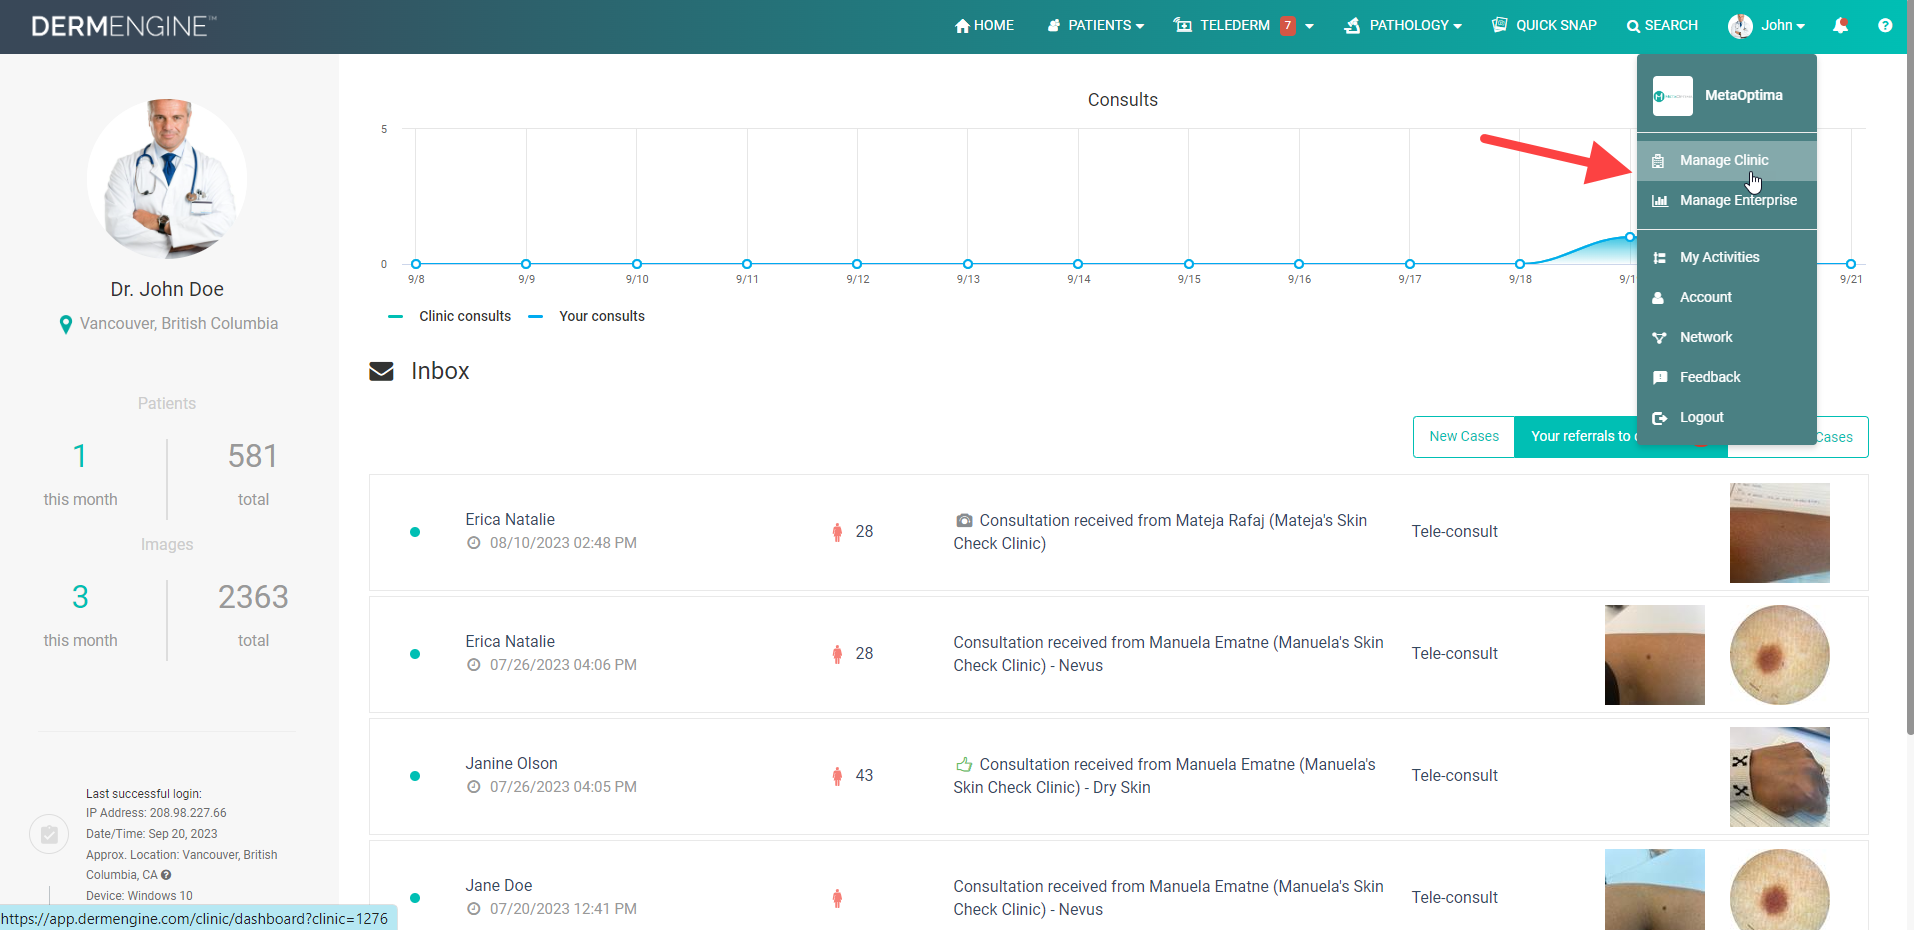Click the 9/12 chart data point
This screenshot has height=930, width=1914.
[x=857, y=265]
